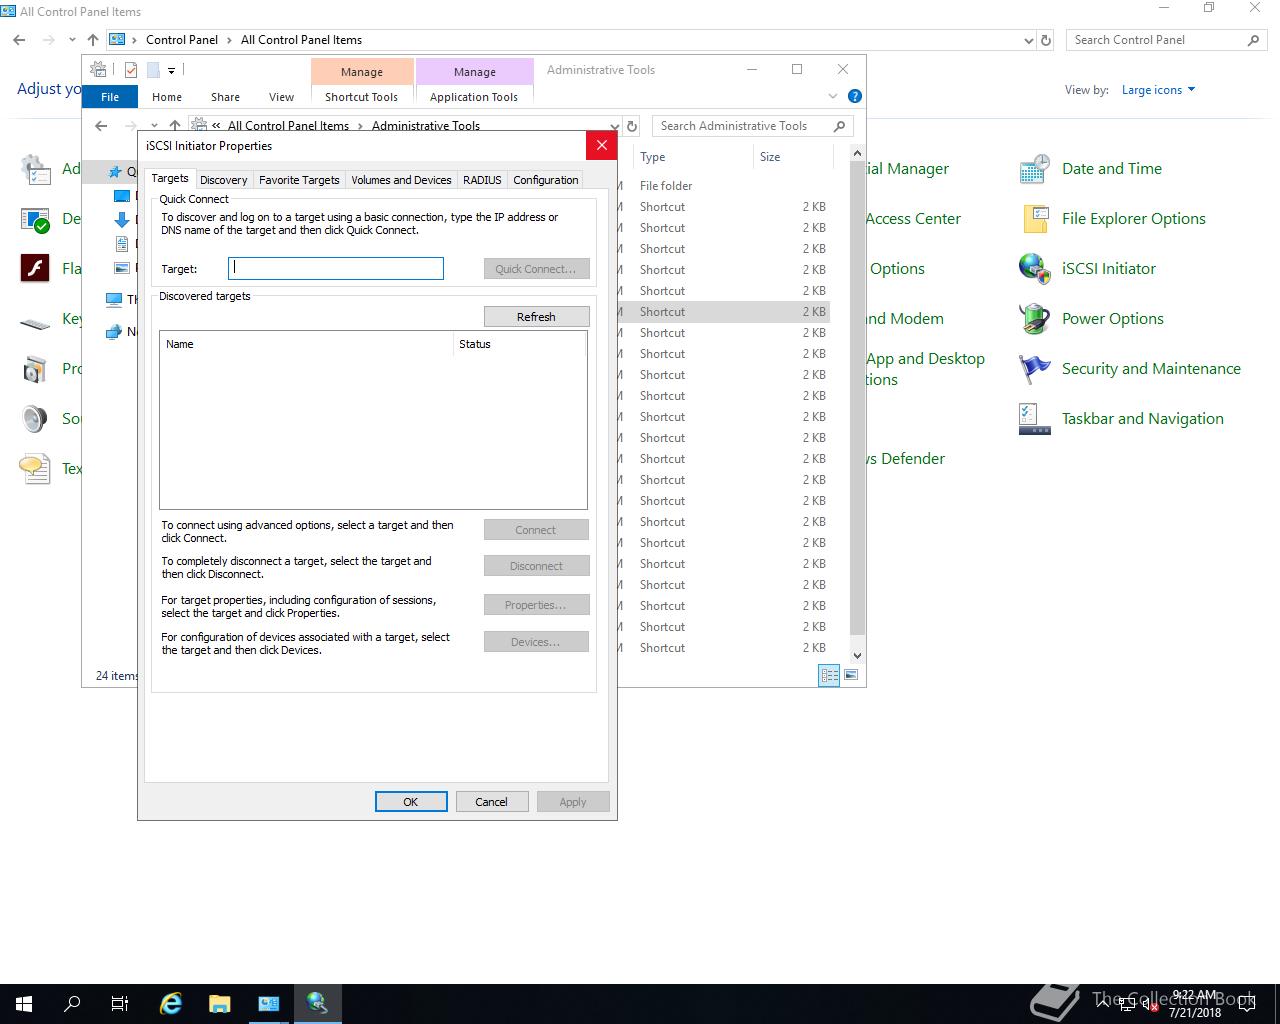1280x1024 pixels.
Task: Open File Explorer from taskbar
Action: [x=219, y=1004]
